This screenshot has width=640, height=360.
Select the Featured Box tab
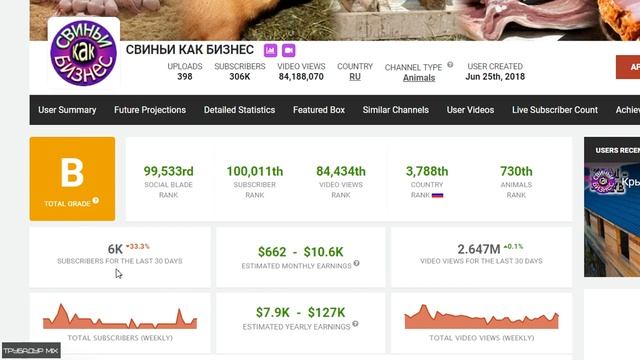[319, 110]
